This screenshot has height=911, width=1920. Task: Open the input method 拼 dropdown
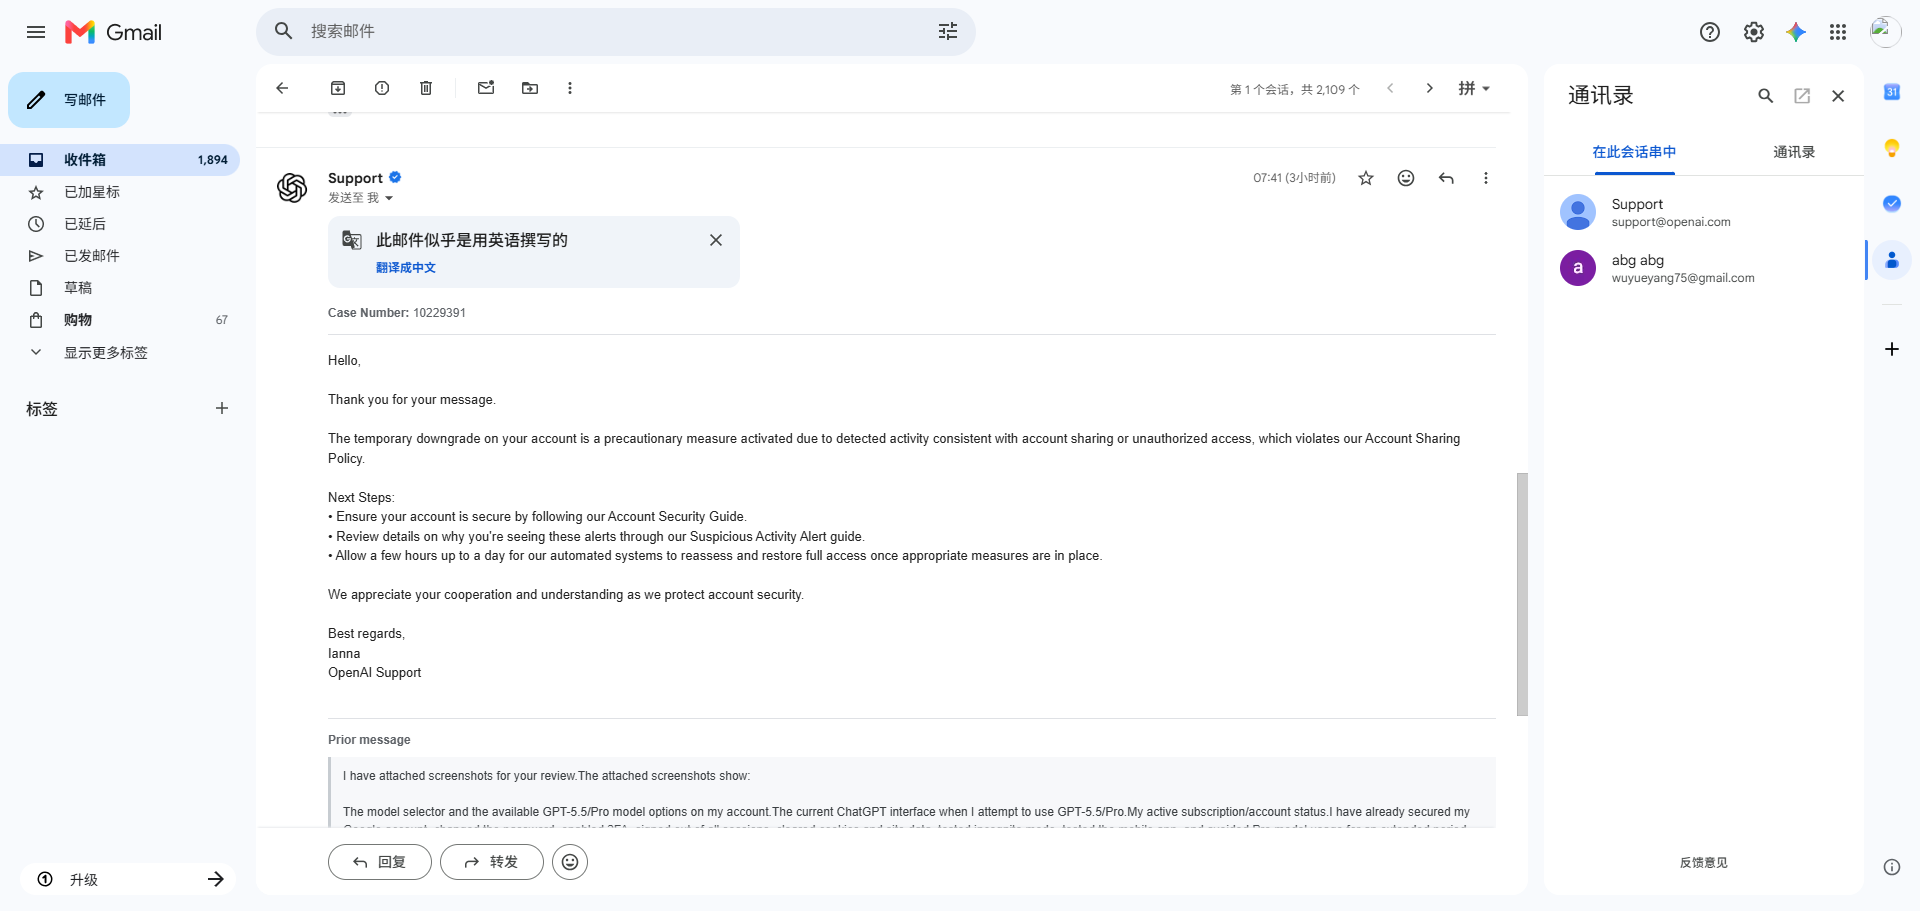(x=1474, y=88)
